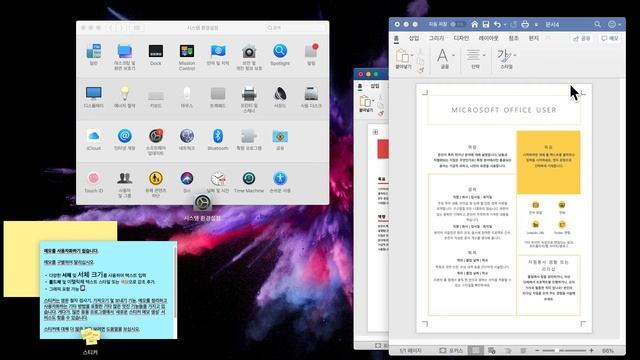Open Accessibility blue icon
640x360 pixels.
click(280, 178)
